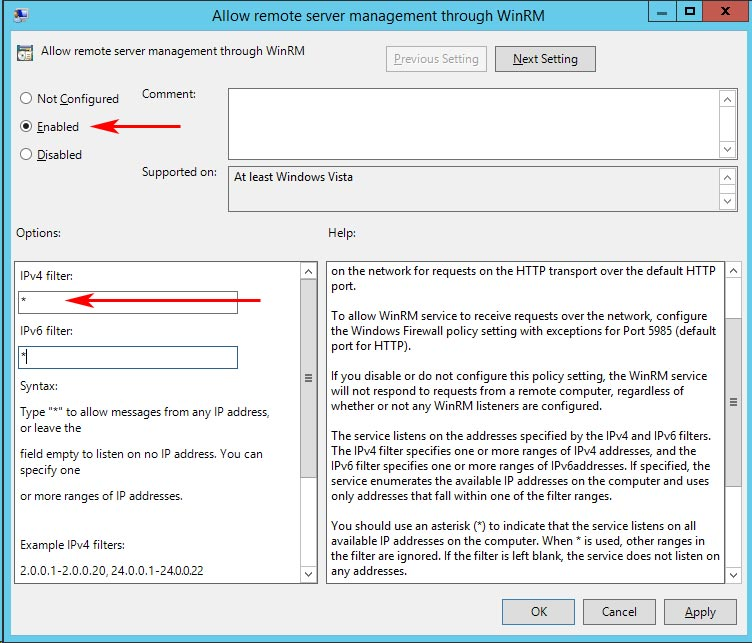Choose the Enabled radio option

27,127
